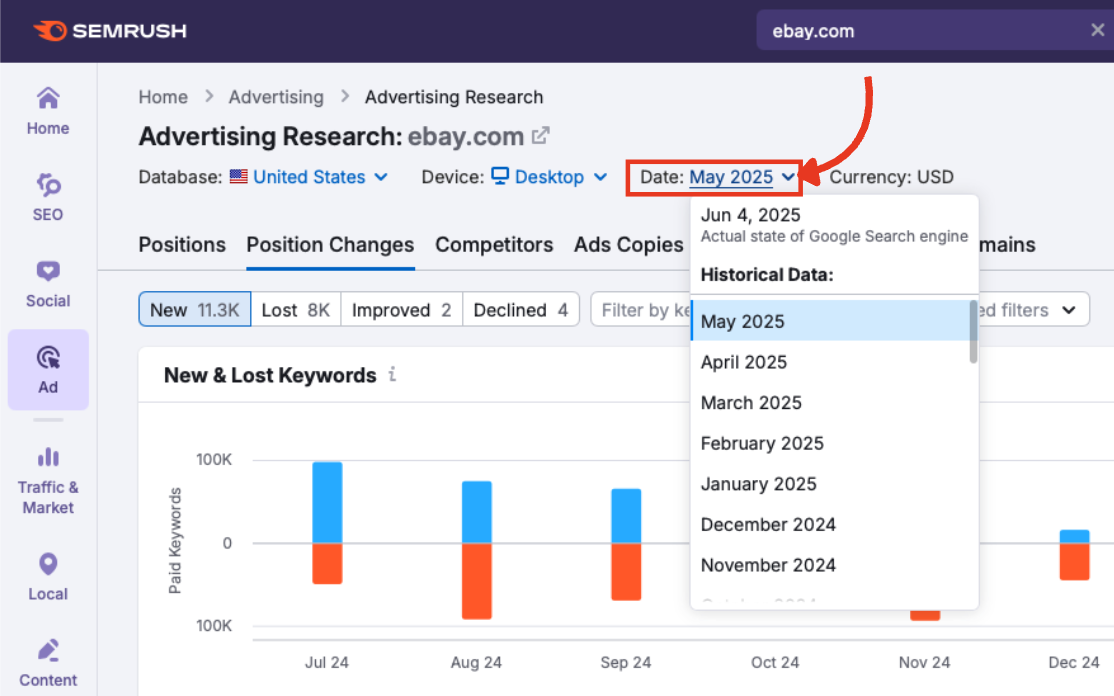Select April 2025 from the historical data list
The image size is (1114, 696).
pyautogui.click(x=744, y=362)
